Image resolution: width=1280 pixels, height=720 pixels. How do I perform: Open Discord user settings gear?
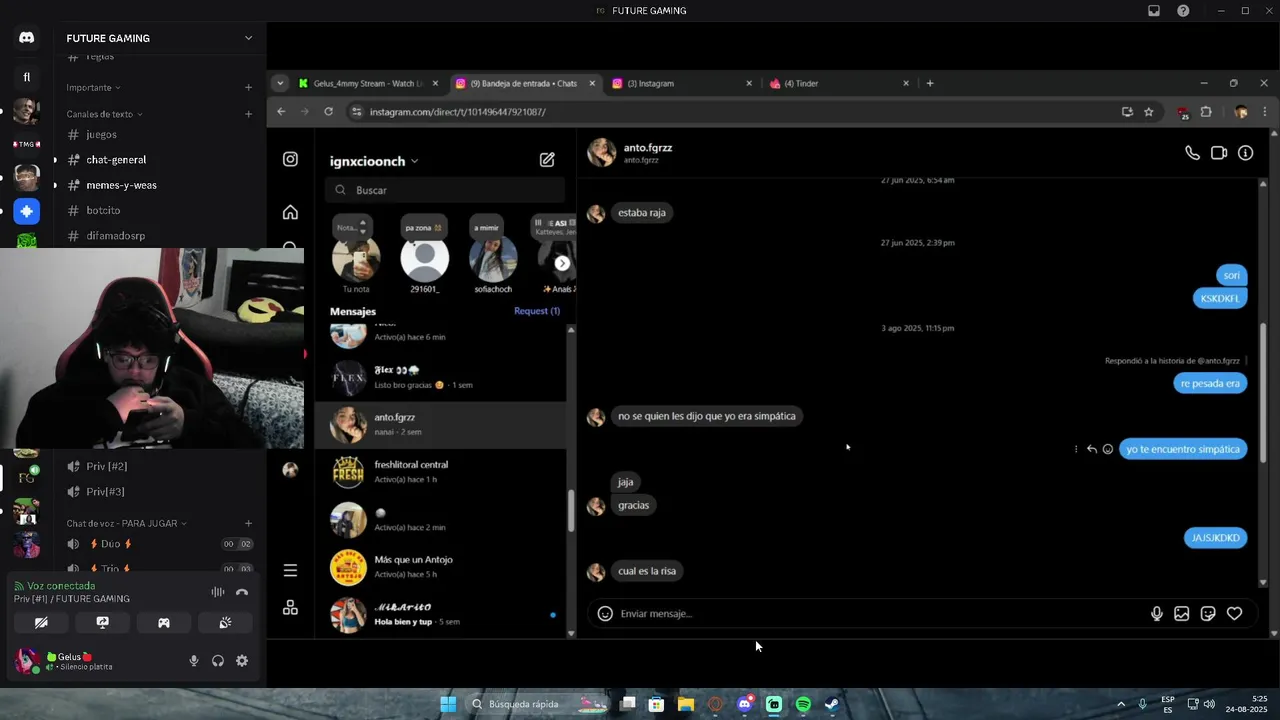click(242, 661)
